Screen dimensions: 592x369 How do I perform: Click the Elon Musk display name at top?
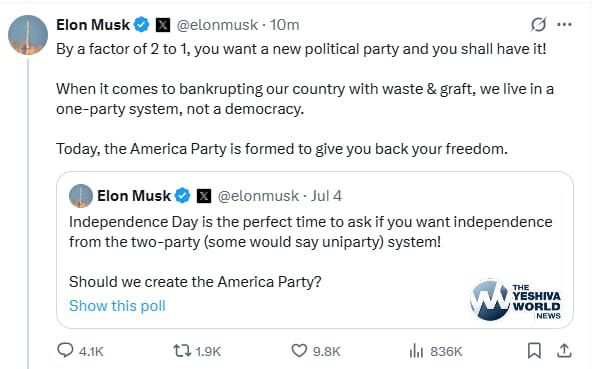93,25
